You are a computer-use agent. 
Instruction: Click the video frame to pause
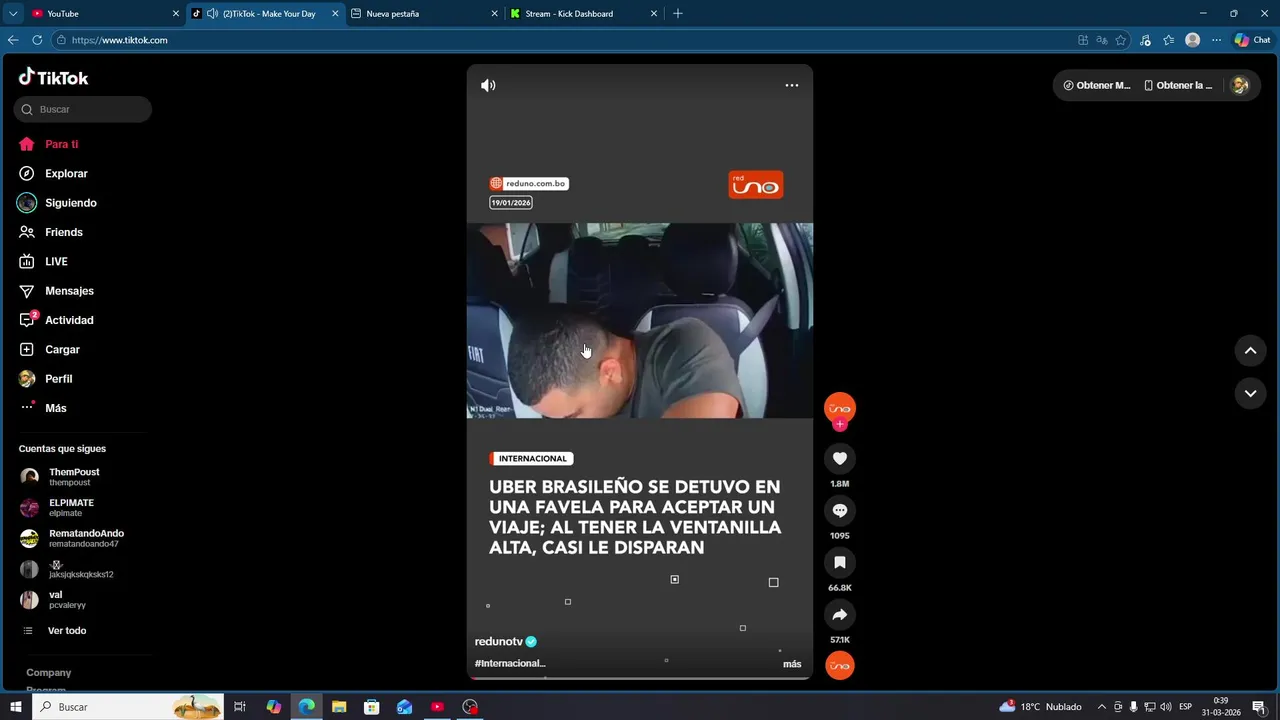tap(640, 320)
